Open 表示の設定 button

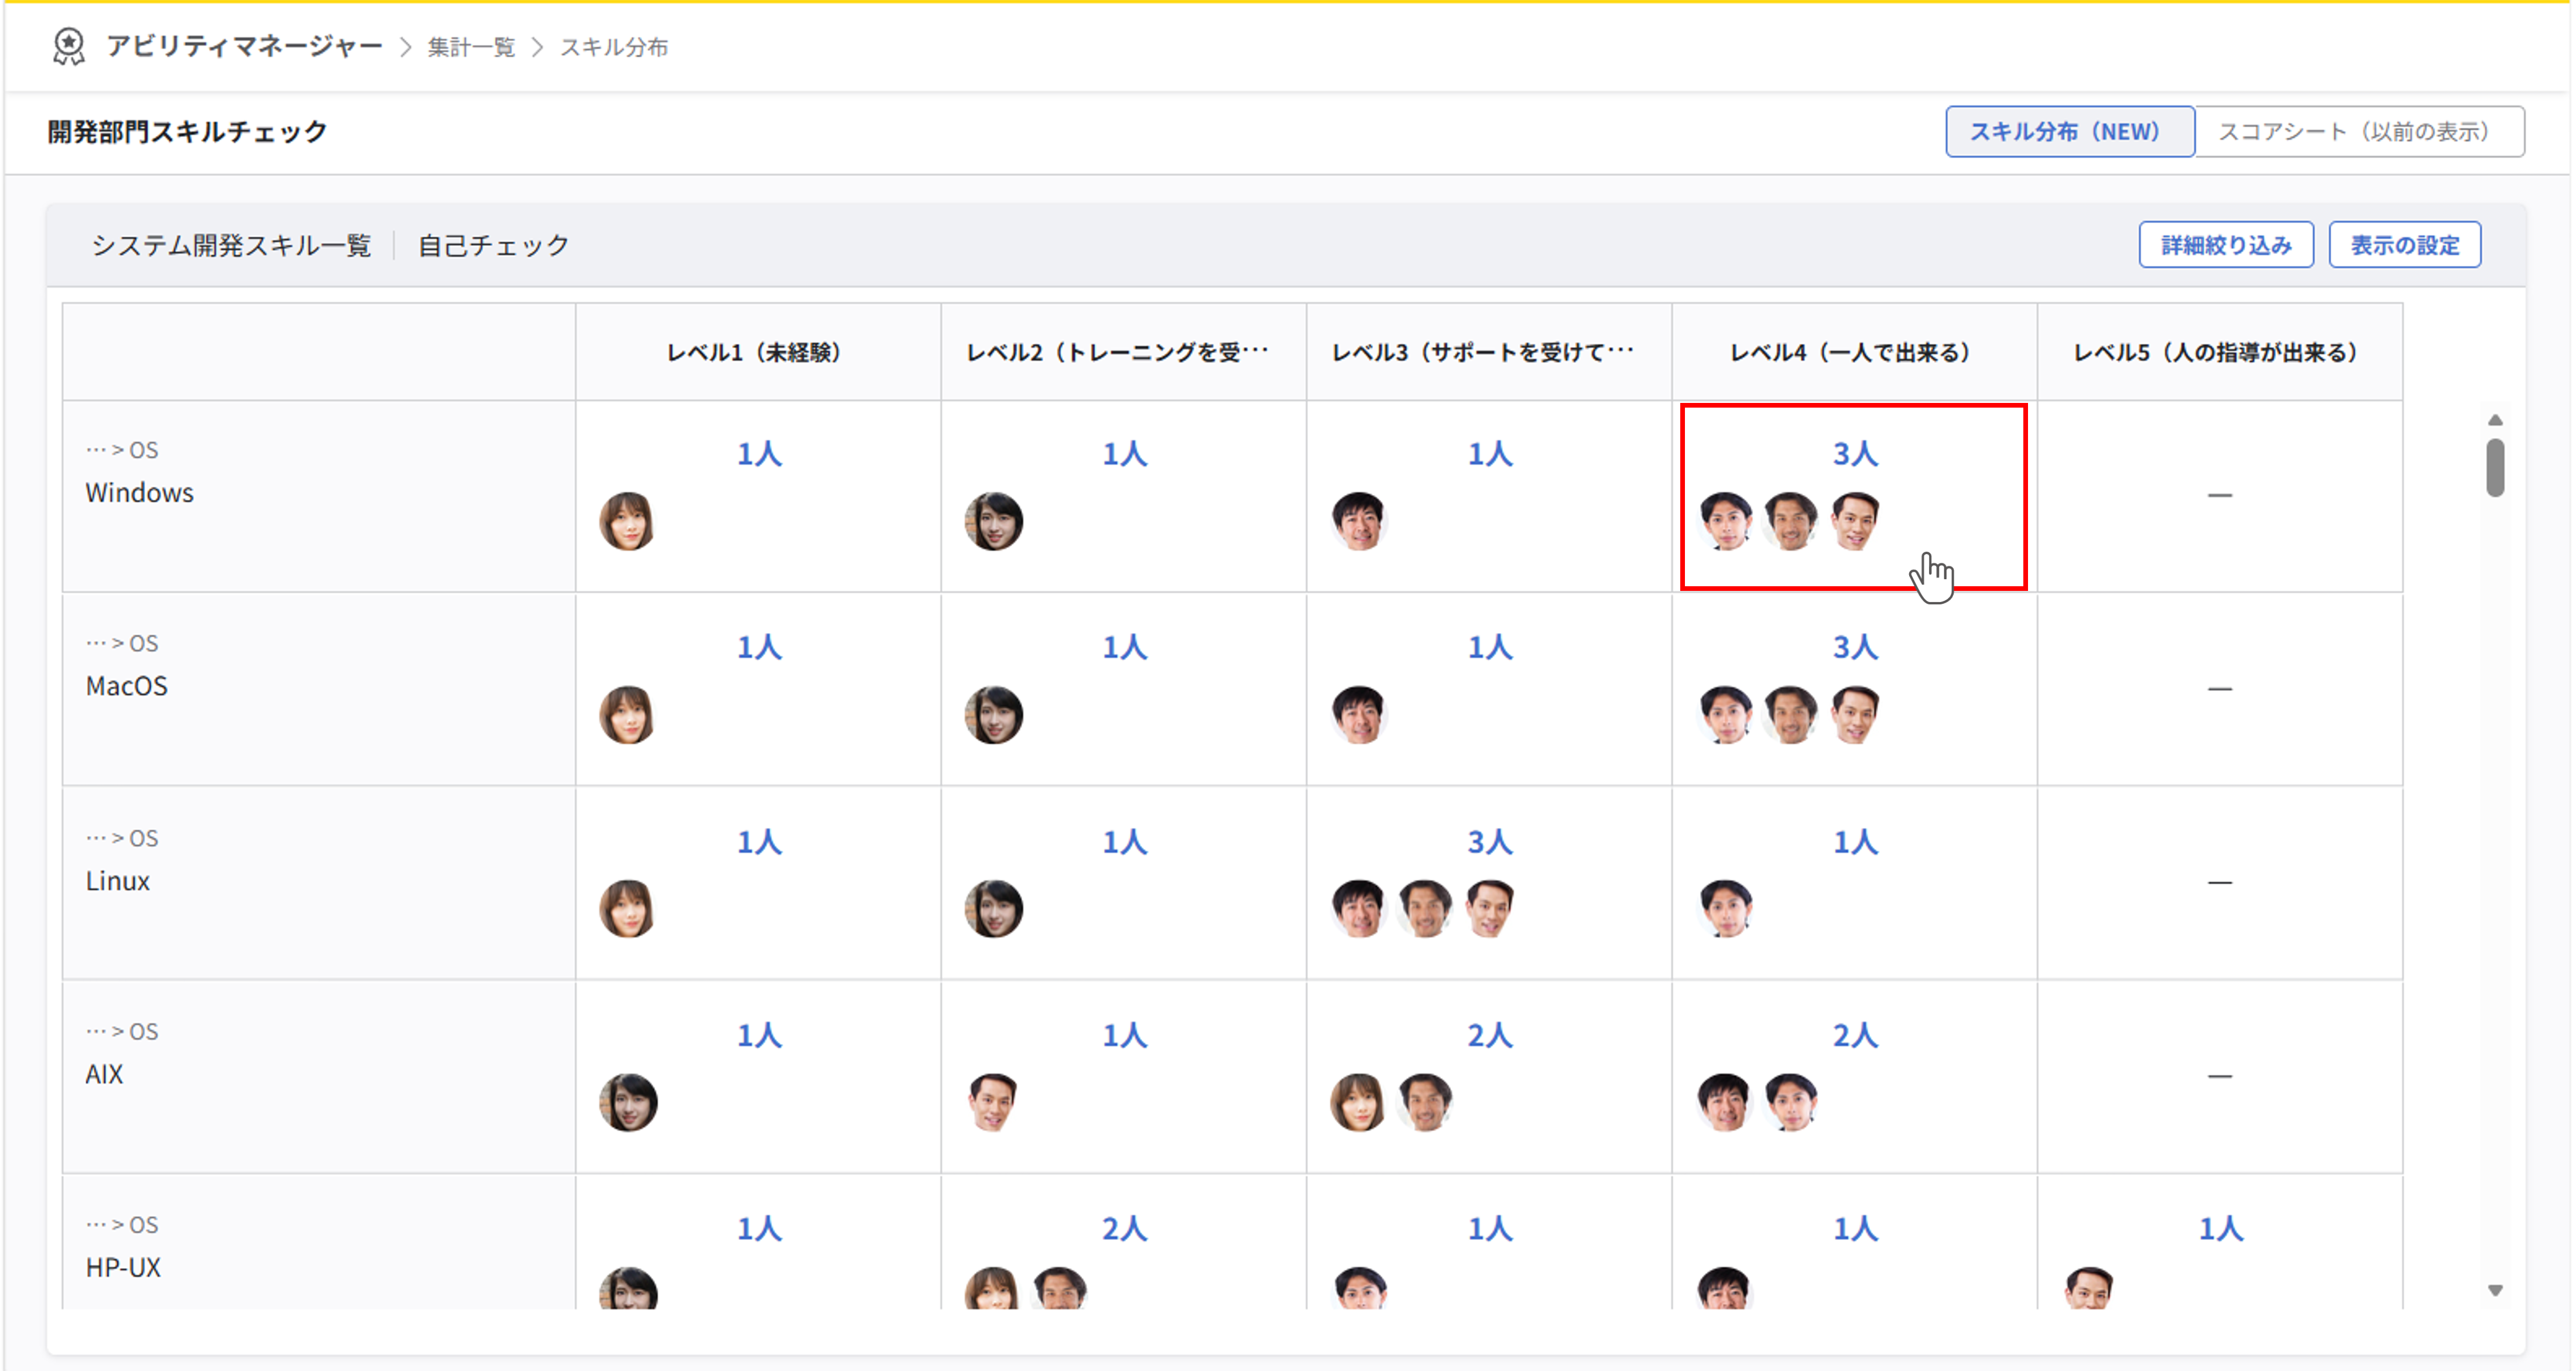pyautogui.click(x=2404, y=245)
